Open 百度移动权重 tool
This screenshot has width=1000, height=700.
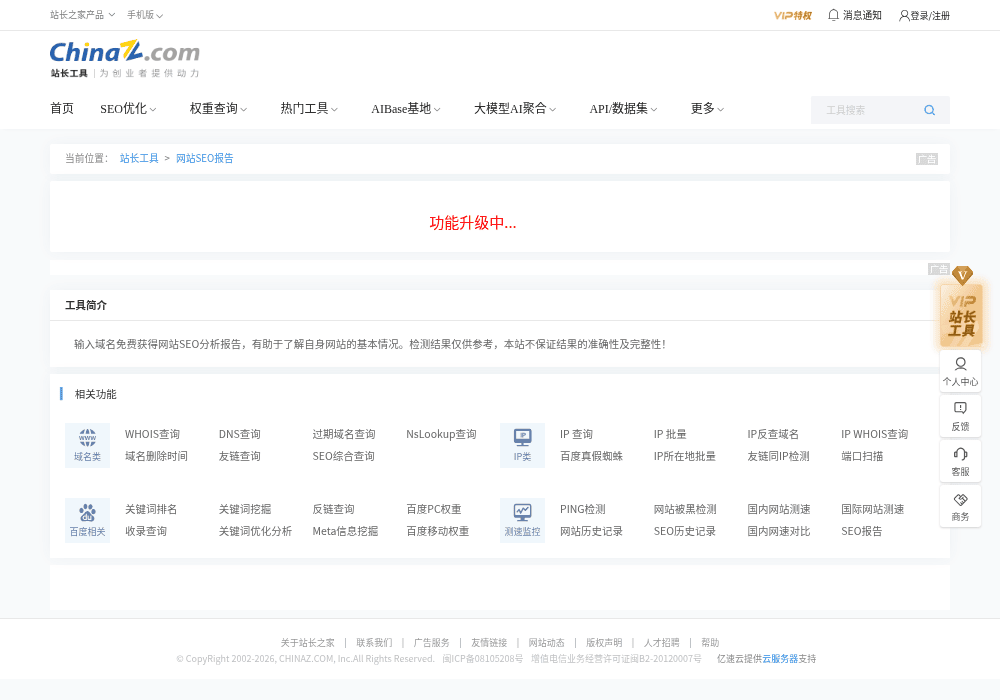click(x=438, y=531)
